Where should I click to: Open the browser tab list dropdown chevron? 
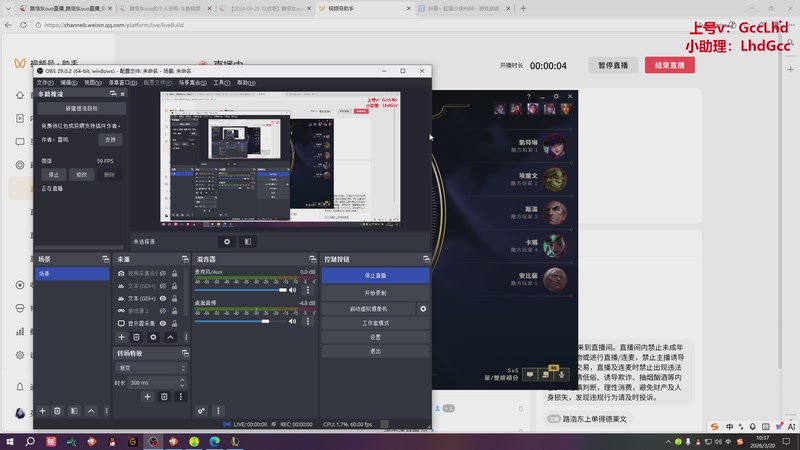[x=8, y=8]
